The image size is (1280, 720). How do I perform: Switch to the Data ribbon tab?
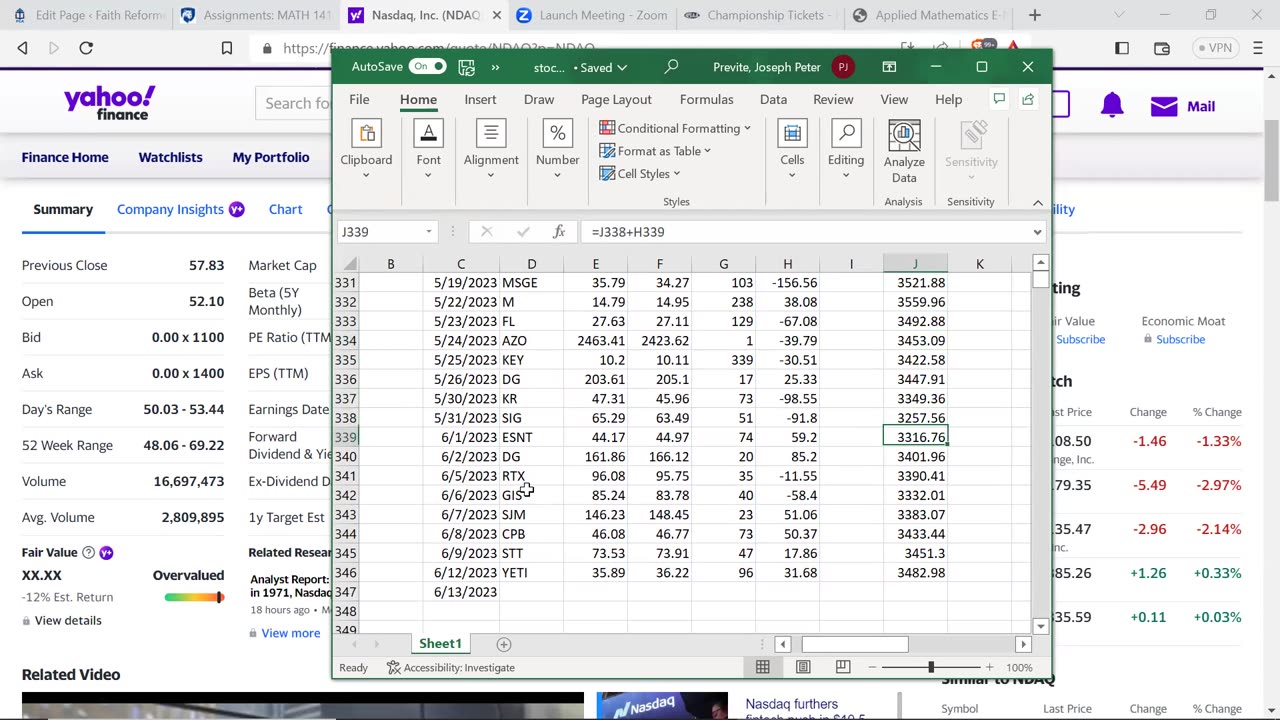coord(773,99)
